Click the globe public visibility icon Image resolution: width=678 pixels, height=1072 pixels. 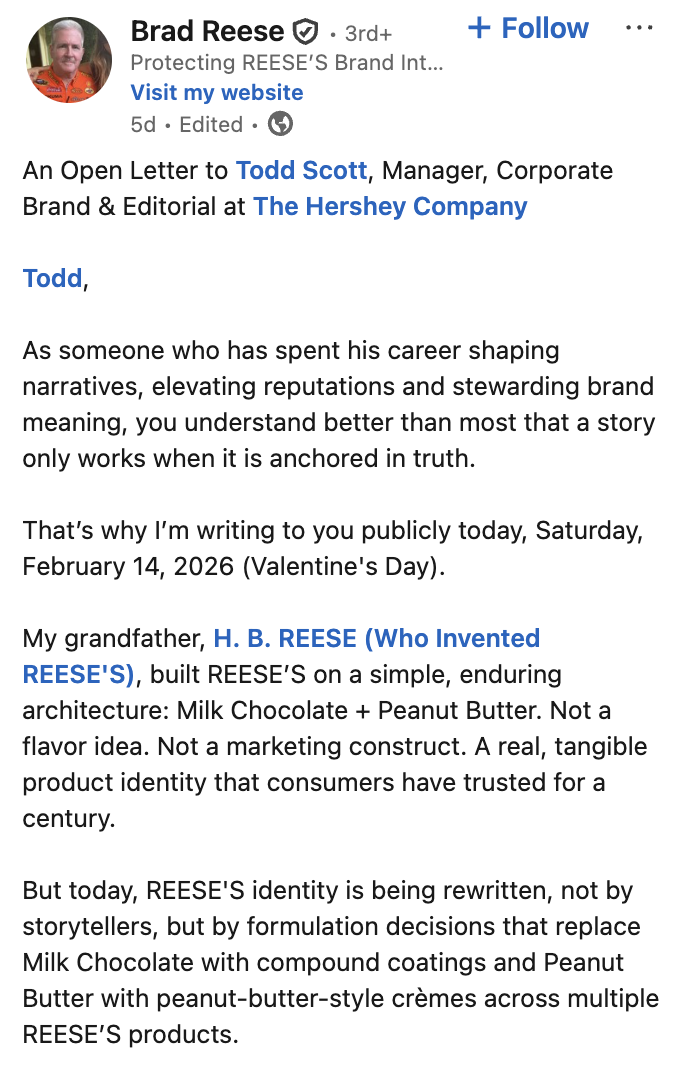pos(282,124)
